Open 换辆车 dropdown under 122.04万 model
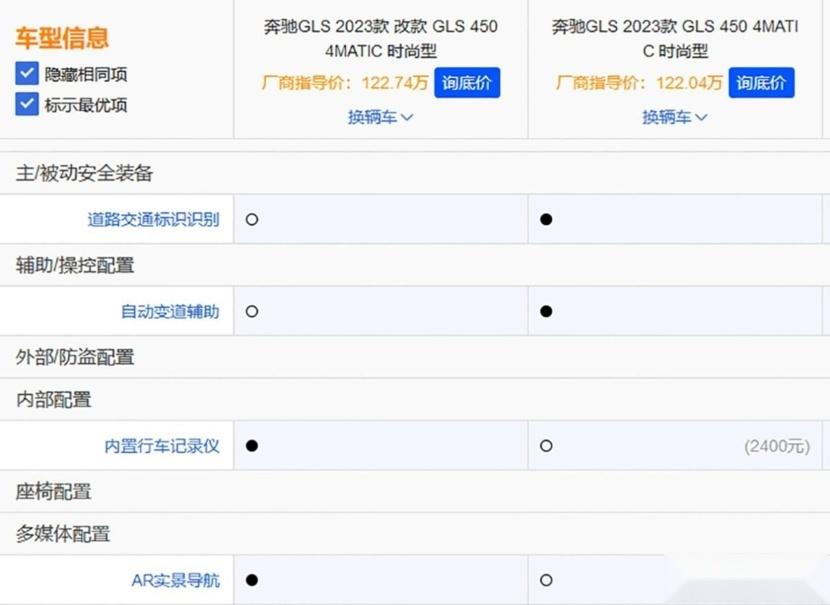830x605 pixels. pos(674,117)
